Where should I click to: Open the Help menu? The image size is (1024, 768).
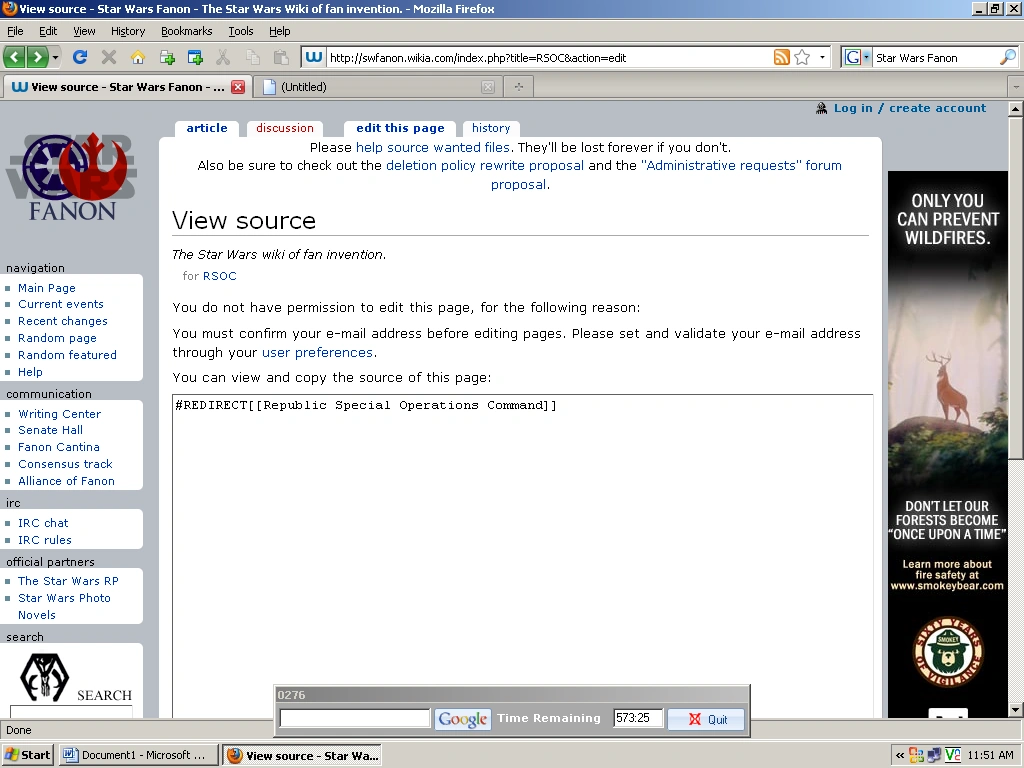point(280,31)
